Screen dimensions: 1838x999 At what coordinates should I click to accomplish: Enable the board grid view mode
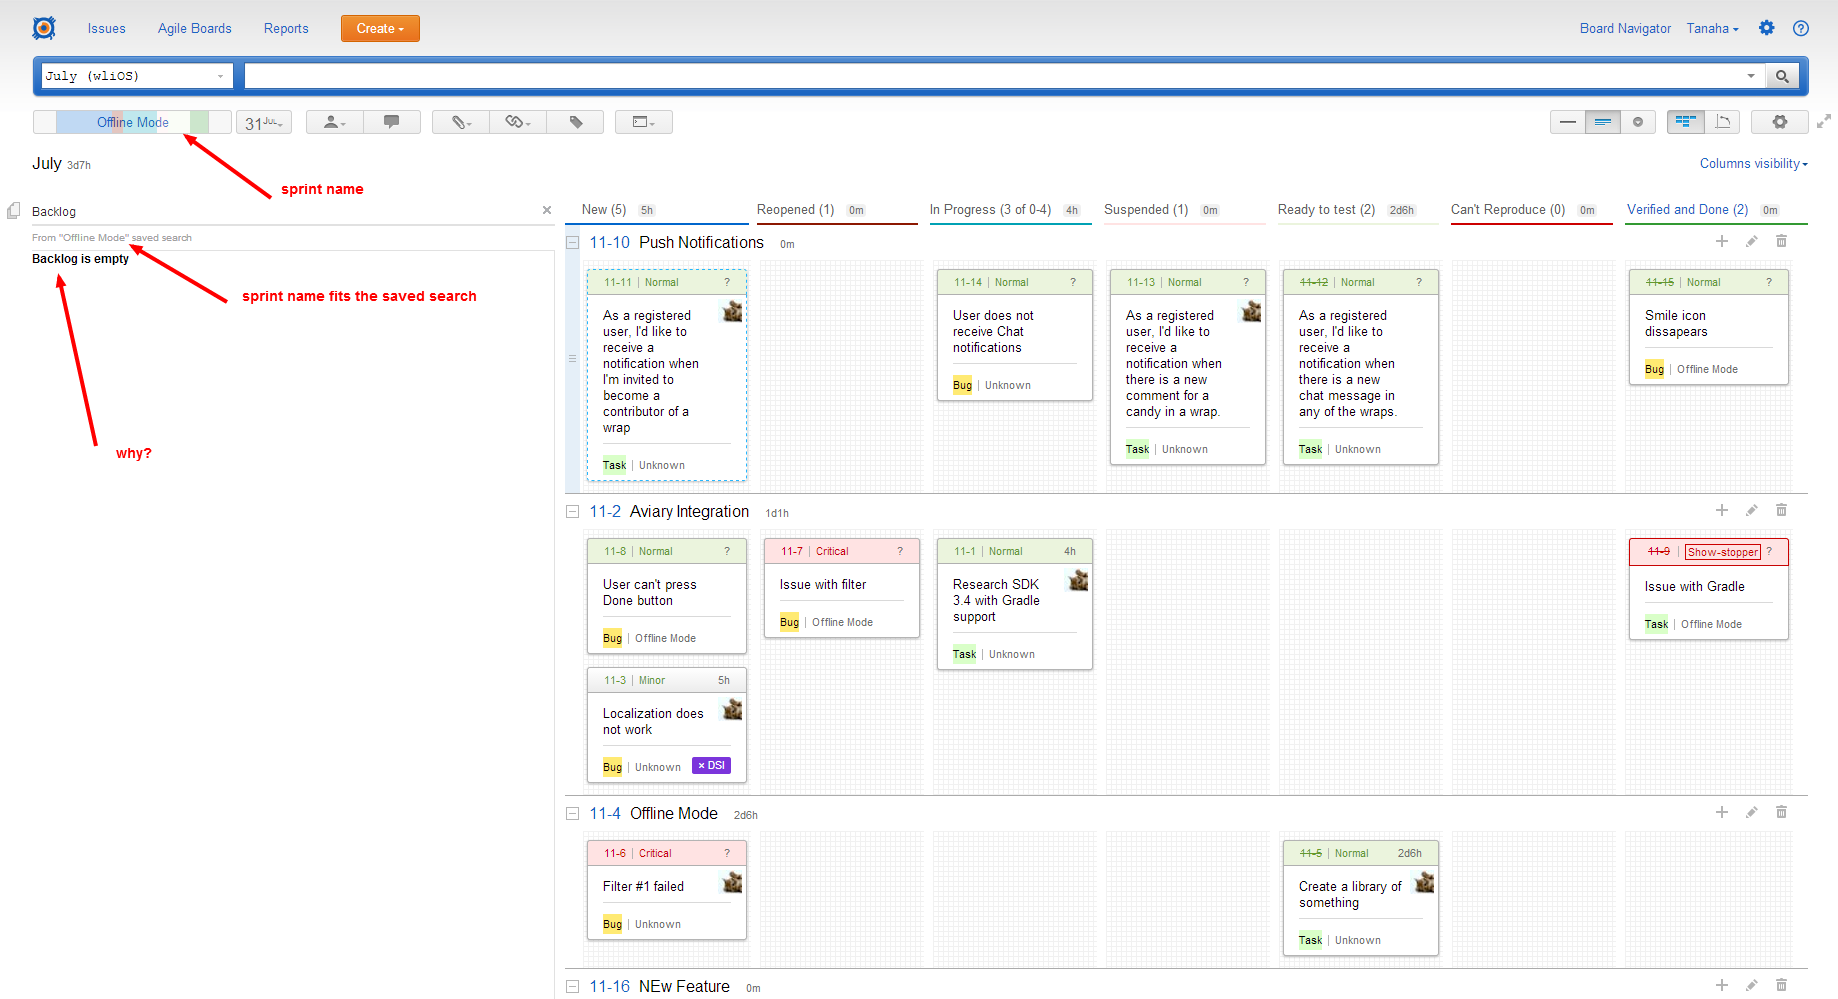[x=1686, y=121]
